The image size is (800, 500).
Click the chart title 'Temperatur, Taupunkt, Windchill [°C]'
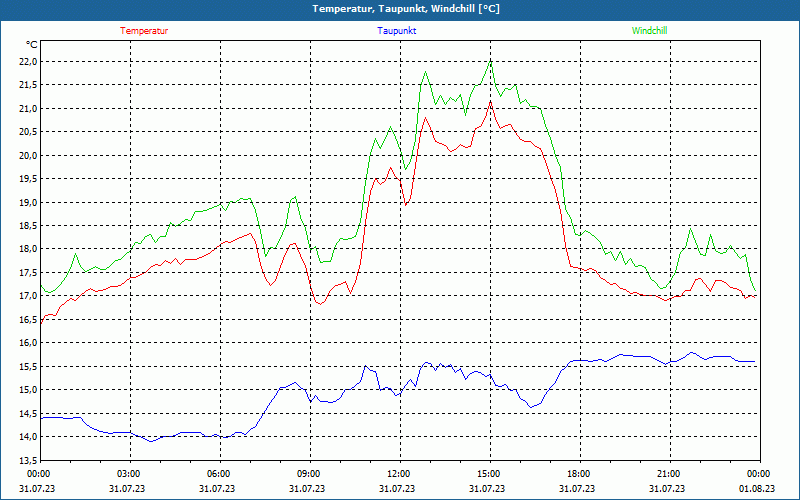406,9
